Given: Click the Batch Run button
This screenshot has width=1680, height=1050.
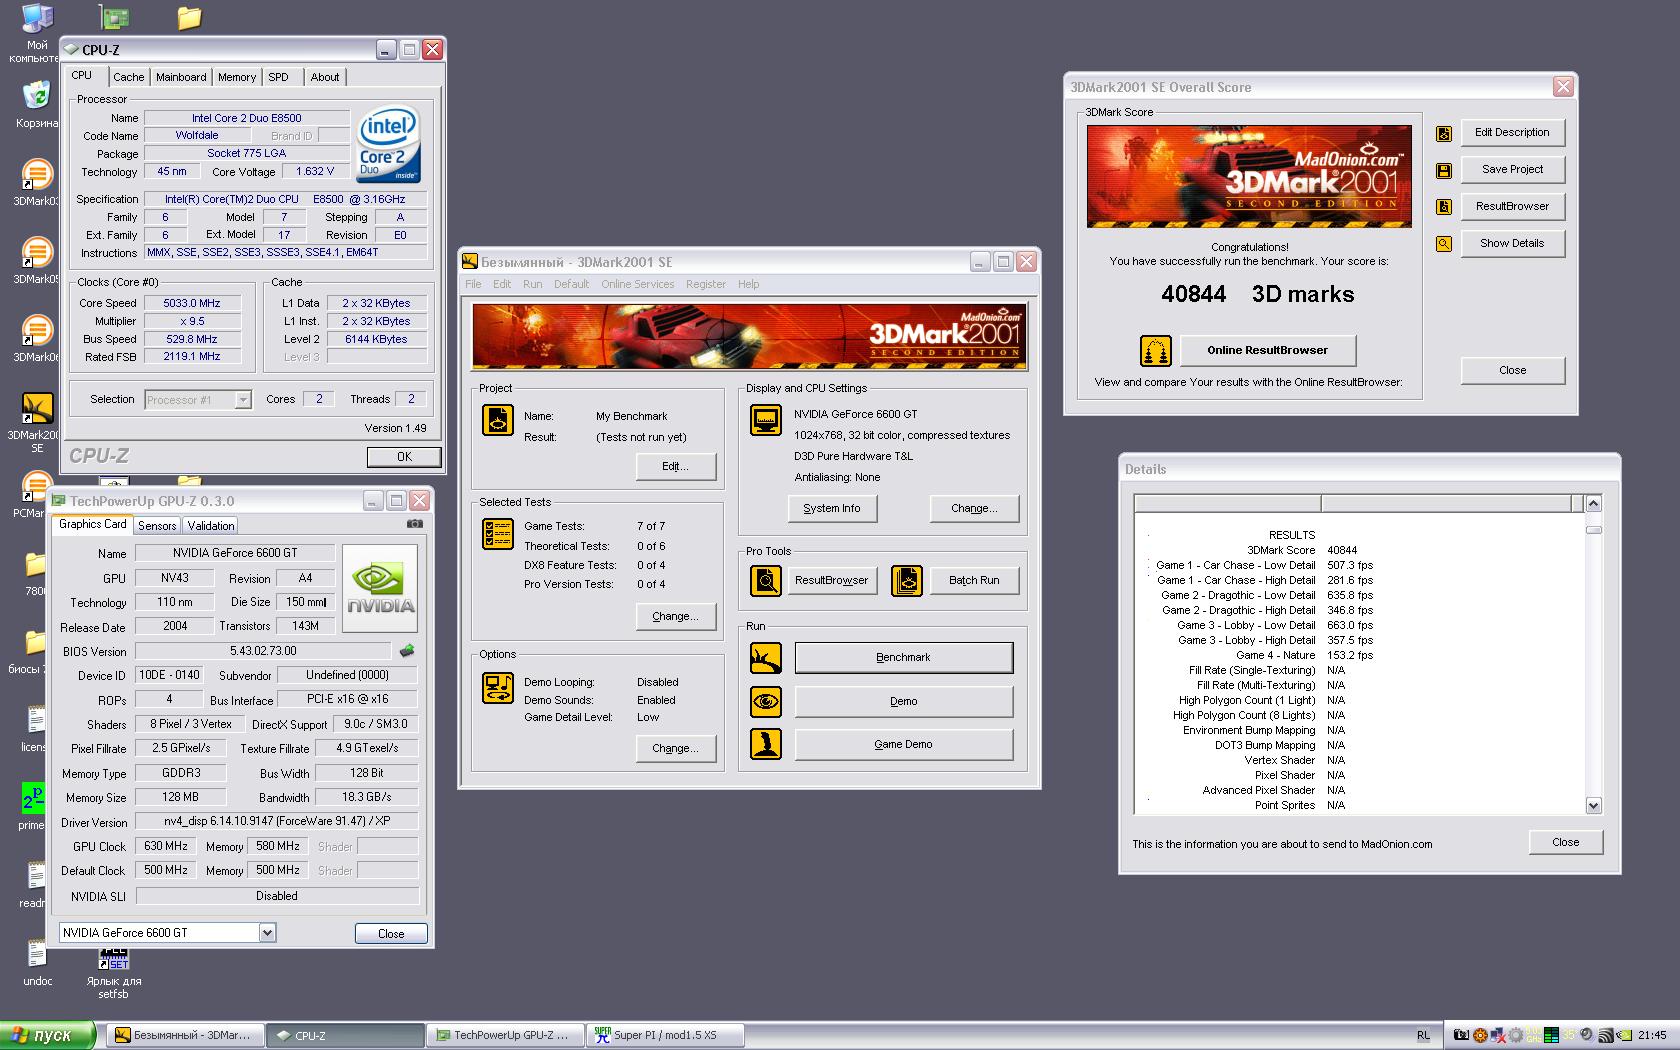Looking at the screenshot, I should tap(974, 580).
